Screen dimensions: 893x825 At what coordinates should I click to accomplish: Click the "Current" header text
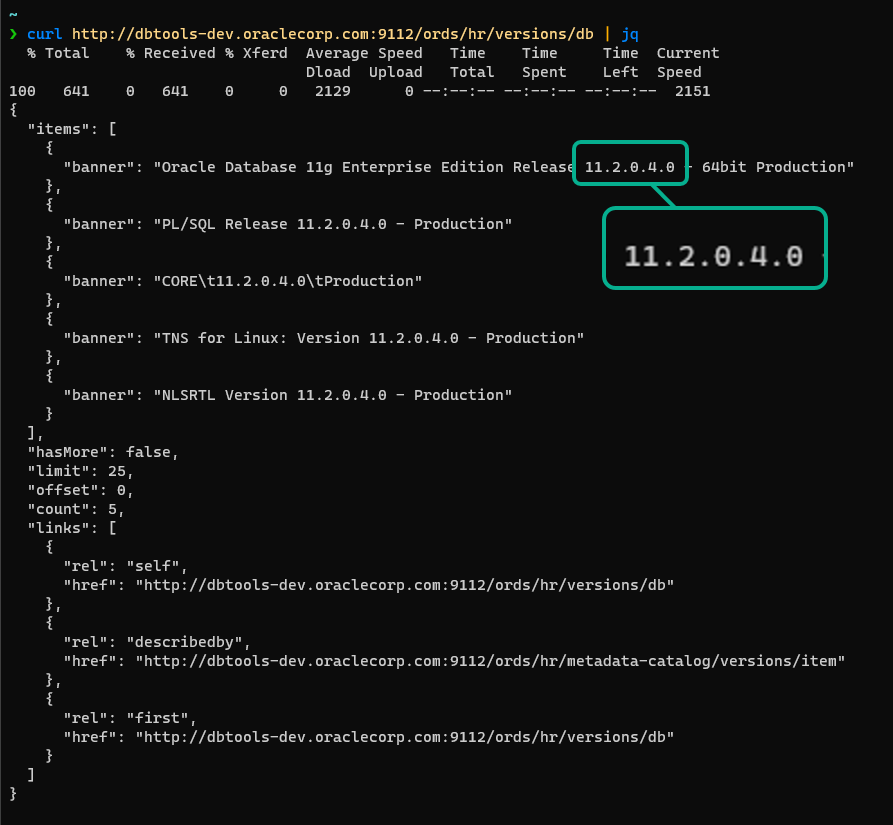688,53
